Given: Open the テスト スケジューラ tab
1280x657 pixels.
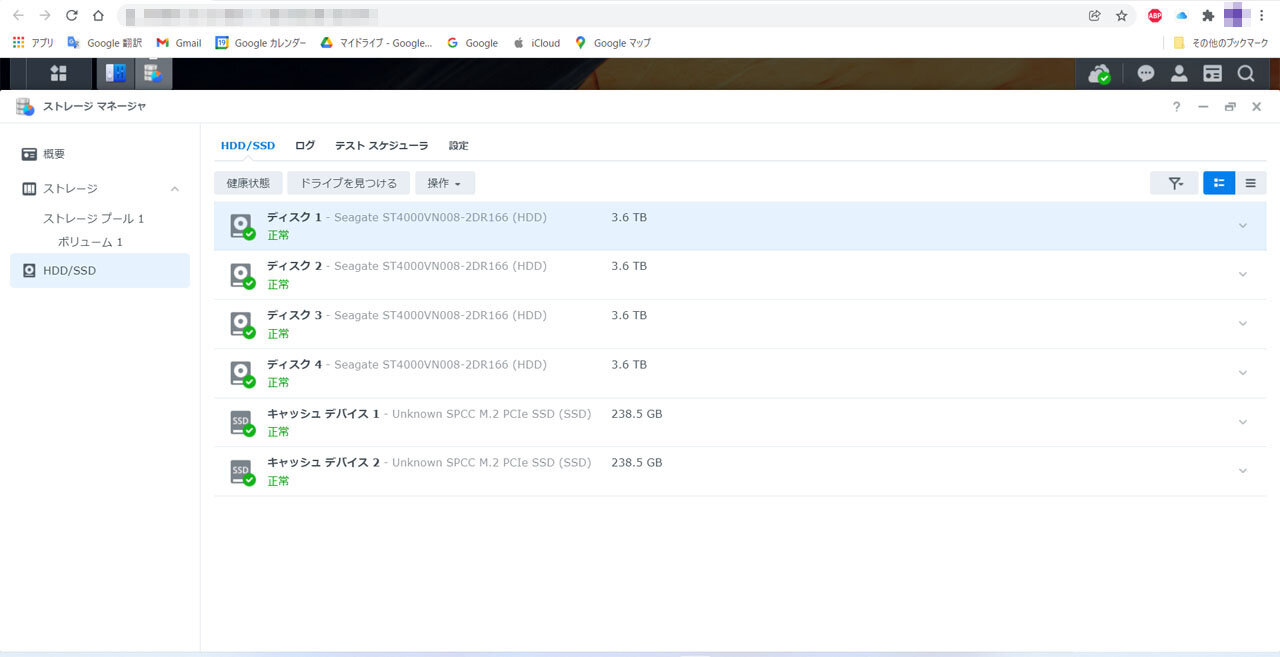Looking at the screenshot, I should pyautogui.click(x=381, y=145).
